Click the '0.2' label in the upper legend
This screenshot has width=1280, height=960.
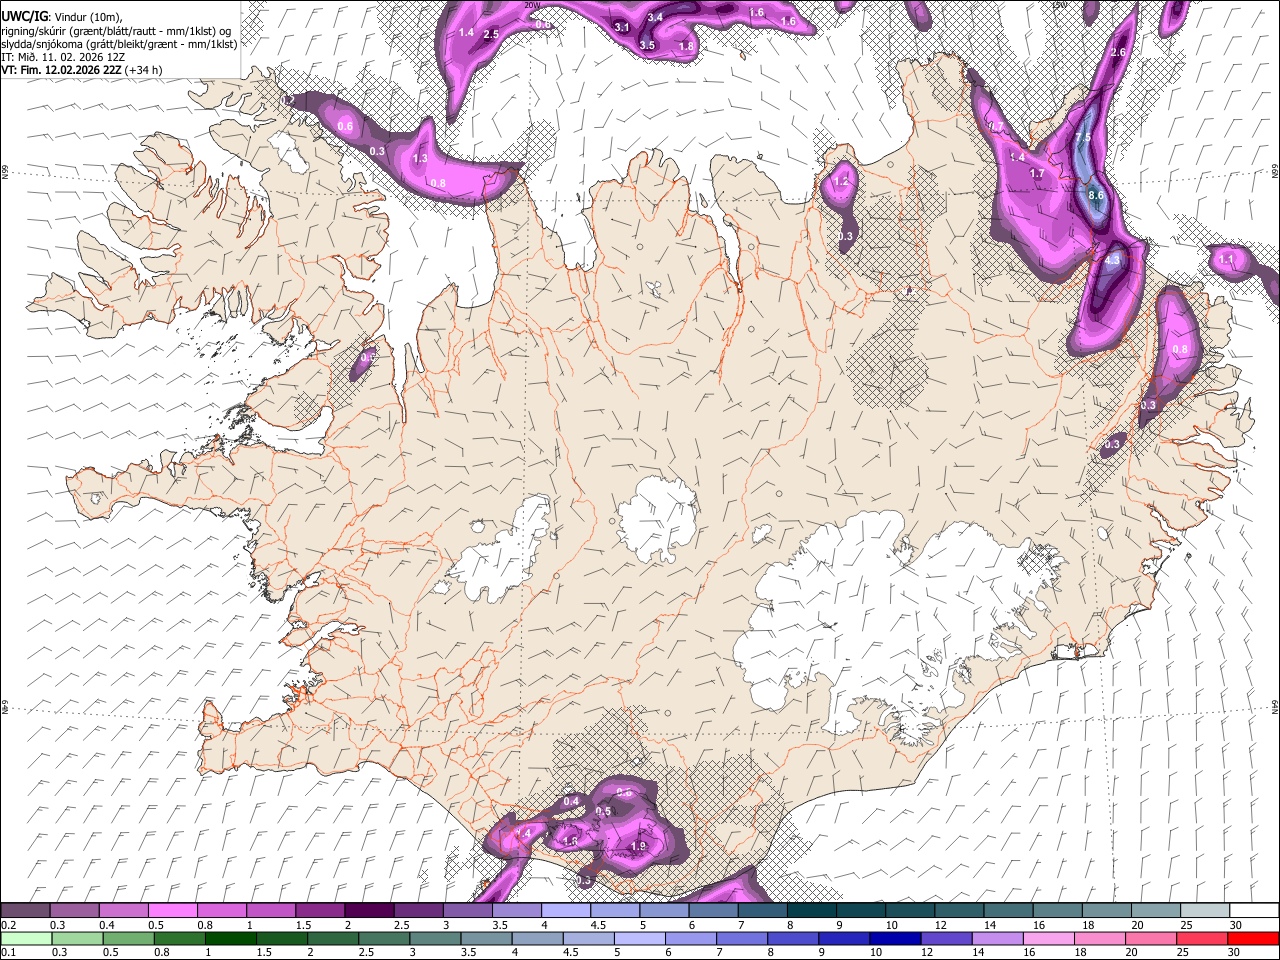click(9, 925)
